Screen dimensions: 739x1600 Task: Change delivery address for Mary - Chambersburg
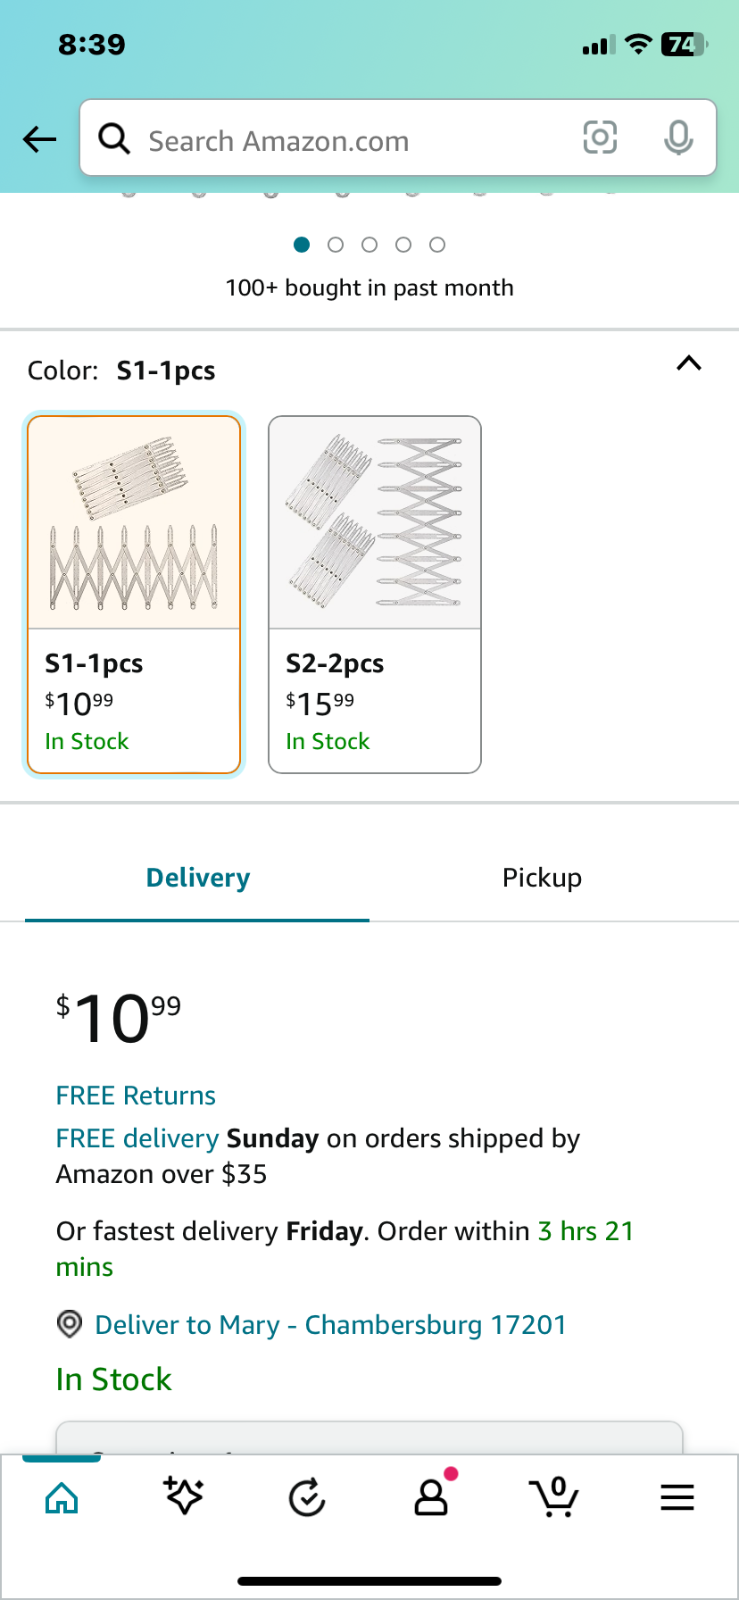(x=330, y=1325)
